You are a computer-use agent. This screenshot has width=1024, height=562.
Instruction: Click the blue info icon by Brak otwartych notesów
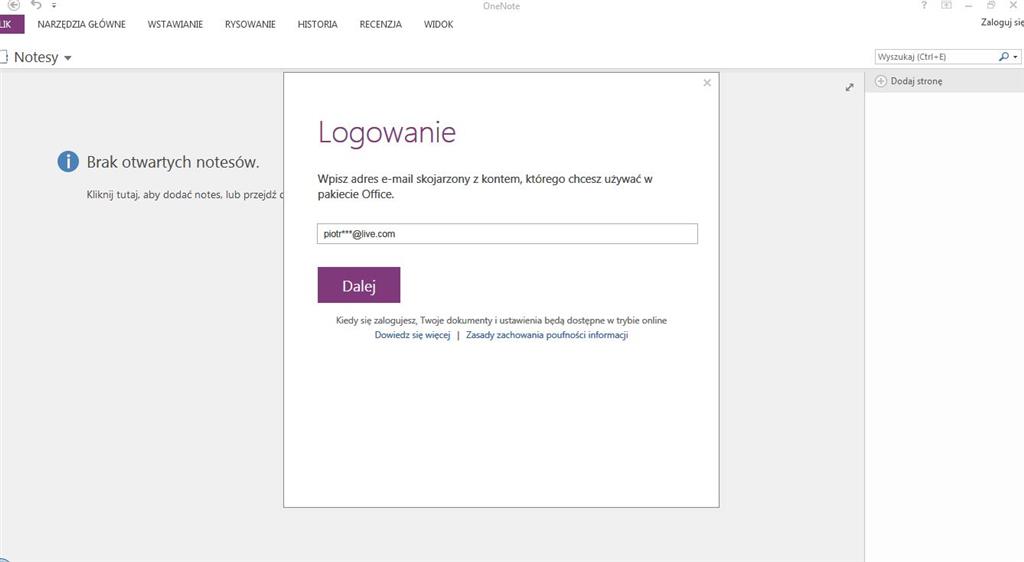(68, 161)
